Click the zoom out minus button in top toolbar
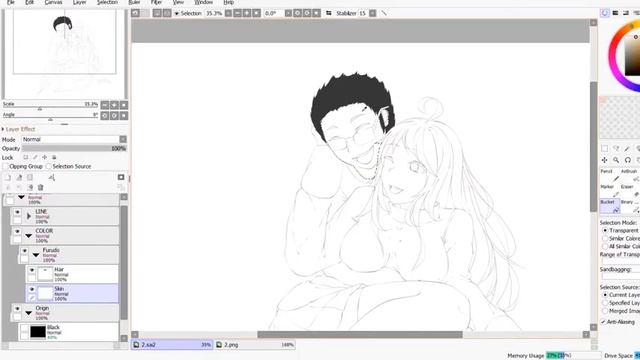The image size is (640, 360). 238,13
